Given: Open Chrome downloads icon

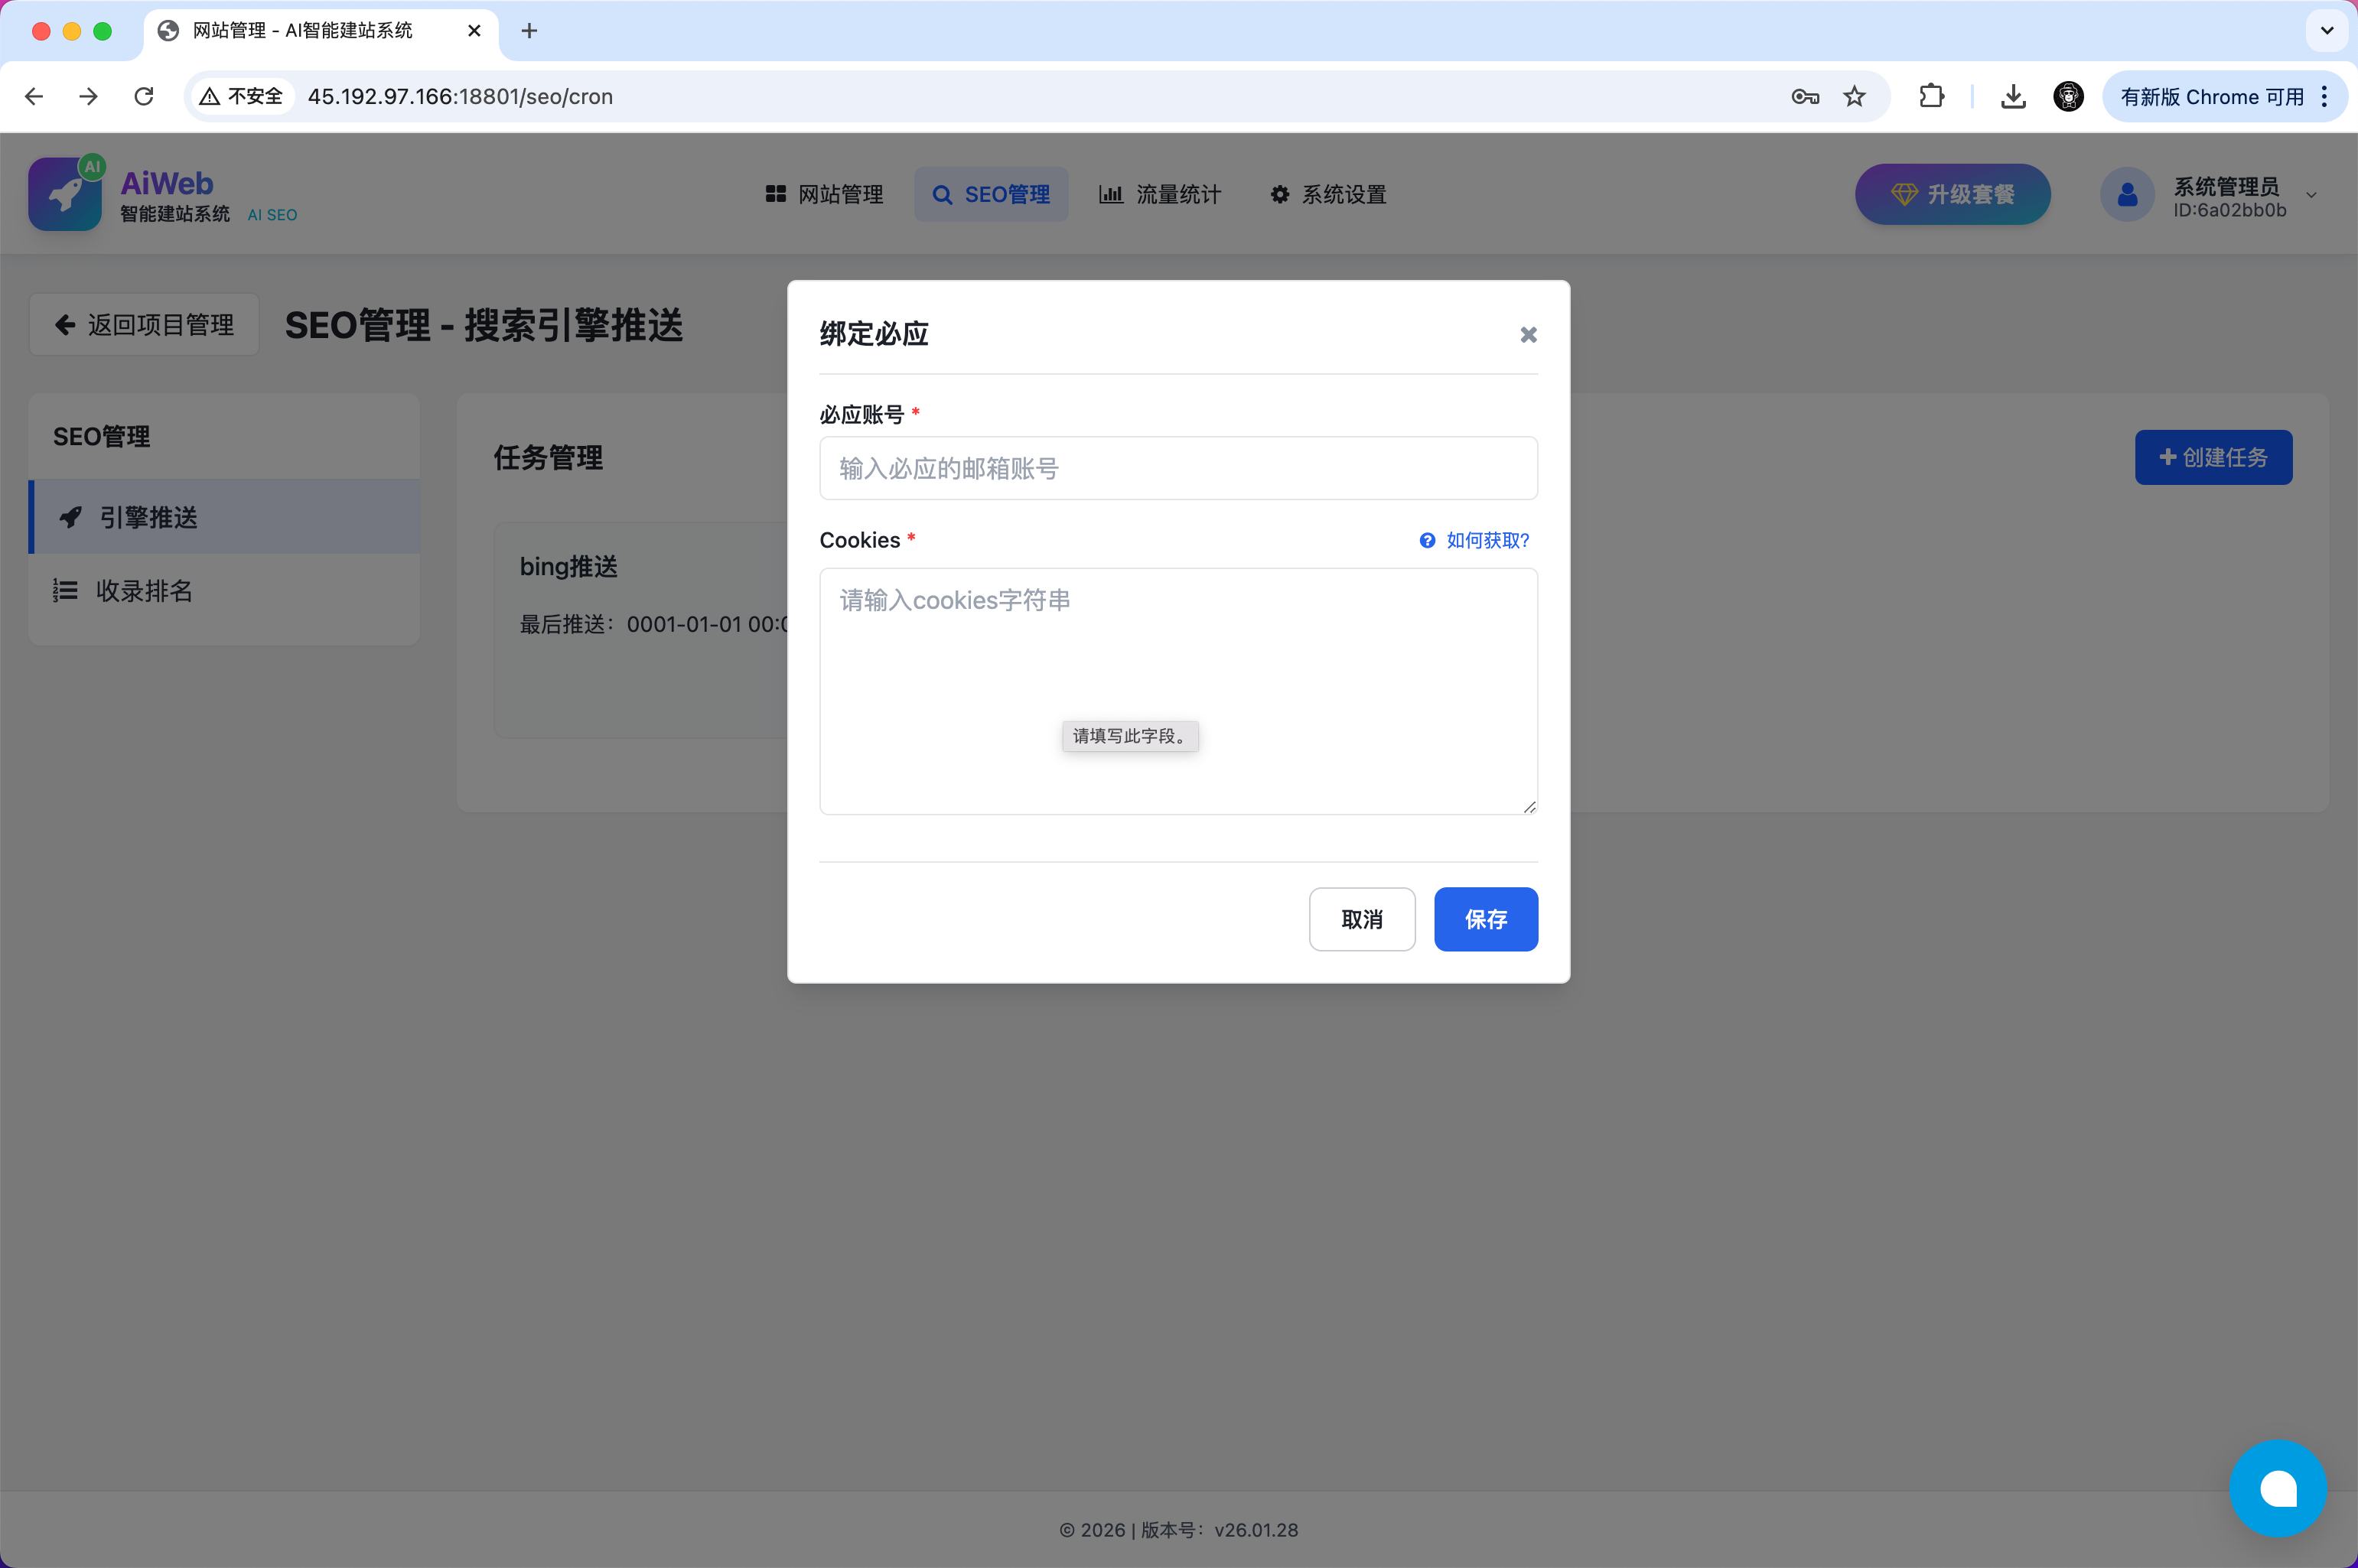Looking at the screenshot, I should [x=2013, y=97].
